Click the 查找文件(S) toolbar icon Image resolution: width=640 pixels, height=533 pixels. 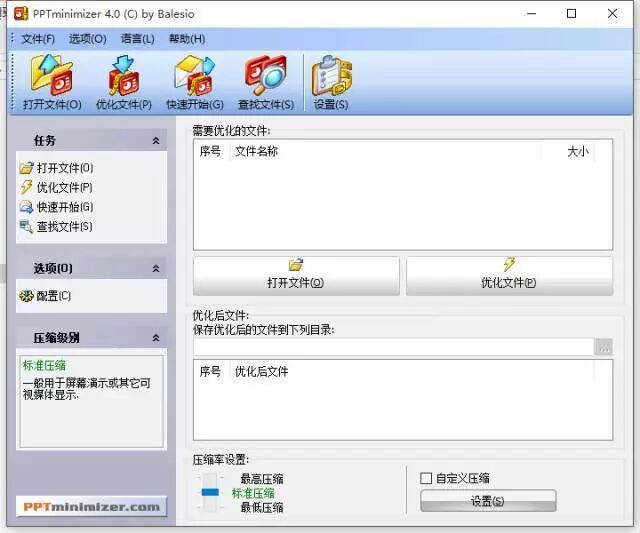point(266,82)
